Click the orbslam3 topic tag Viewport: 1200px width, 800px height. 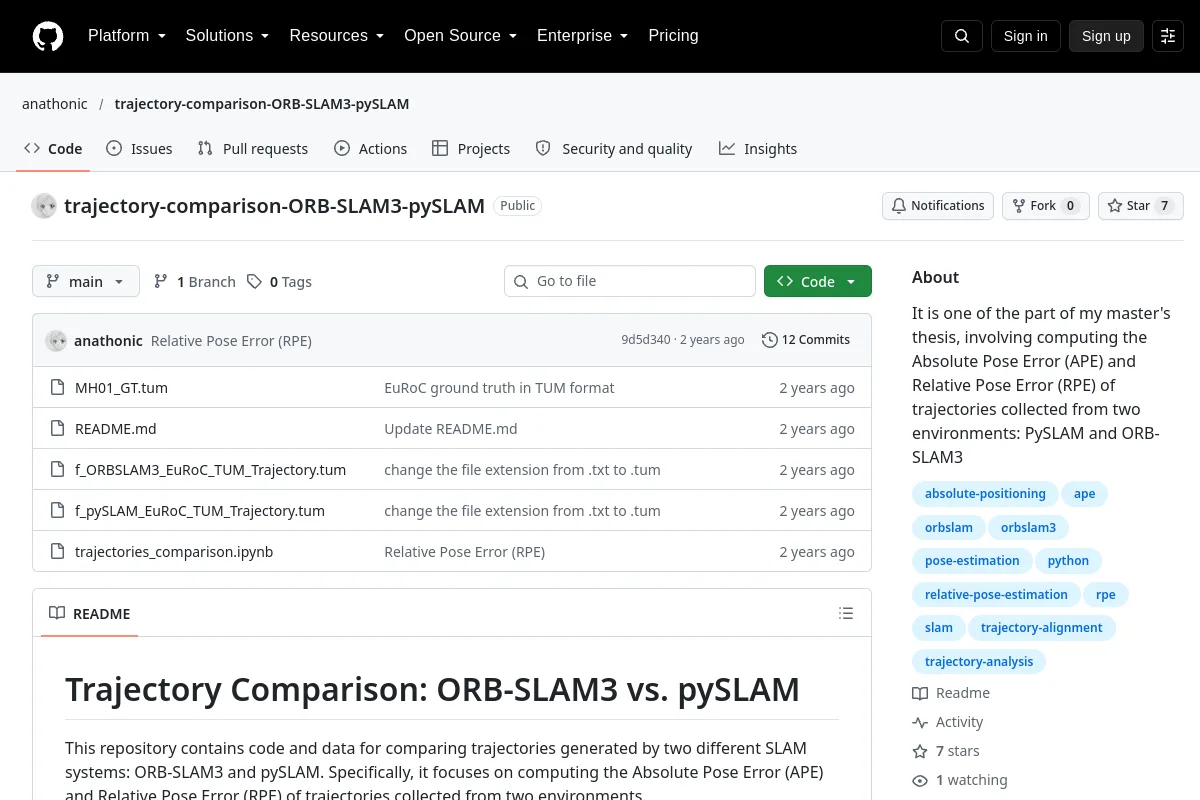click(x=1028, y=527)
